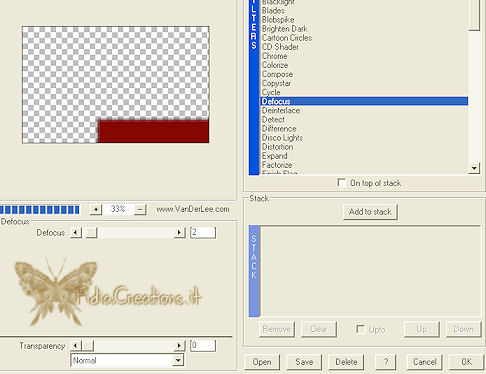Increase Defocus value with right arrow

pos(180,232)
